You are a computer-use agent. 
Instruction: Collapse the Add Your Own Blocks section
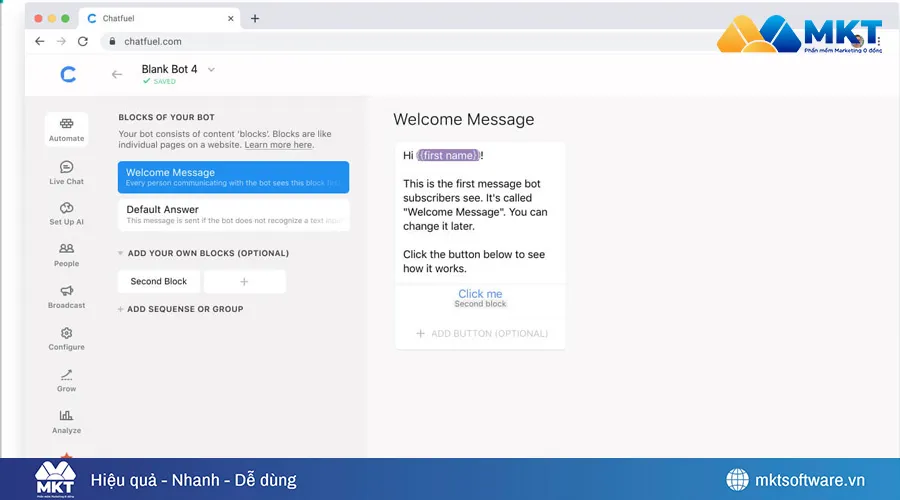pyautogui.click(x=121, y=253)
